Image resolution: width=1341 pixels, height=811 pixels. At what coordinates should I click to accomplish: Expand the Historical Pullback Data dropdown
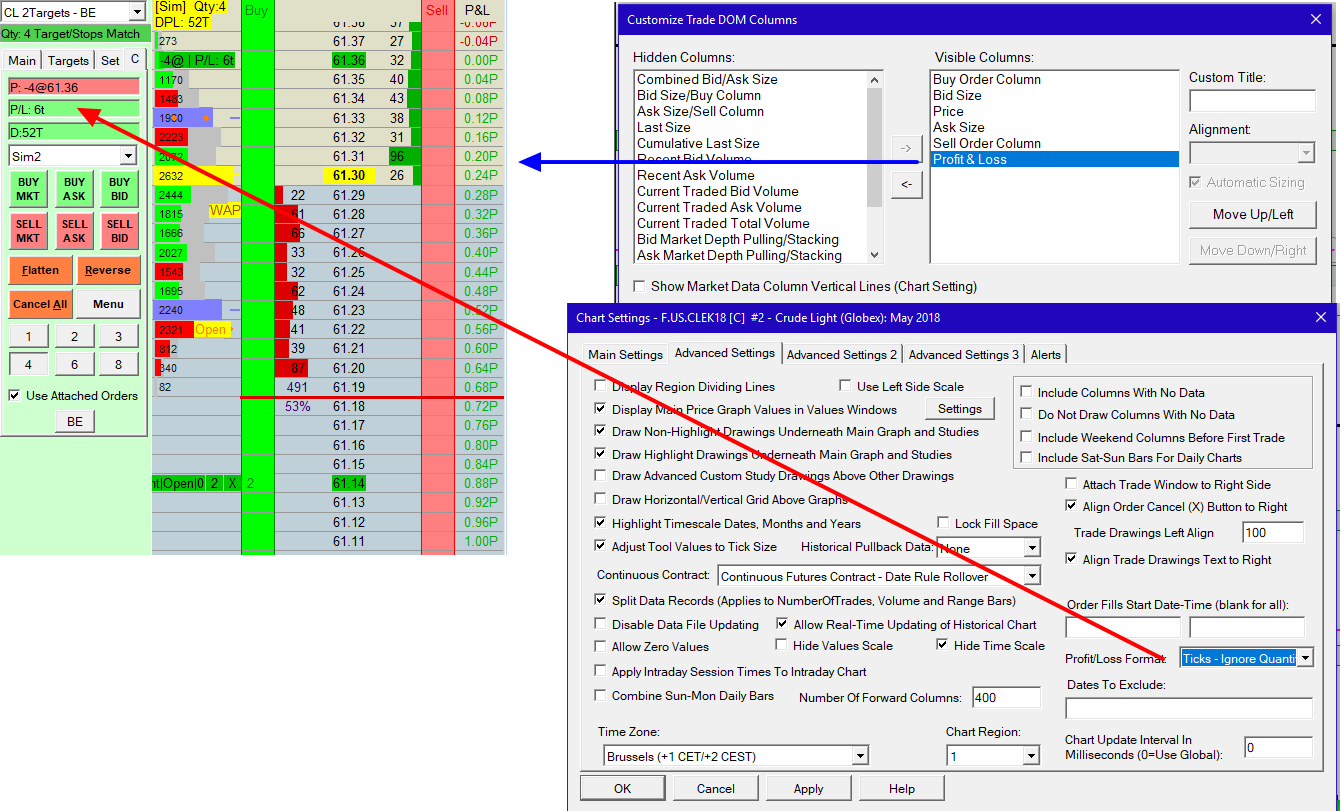(1032, 548)
